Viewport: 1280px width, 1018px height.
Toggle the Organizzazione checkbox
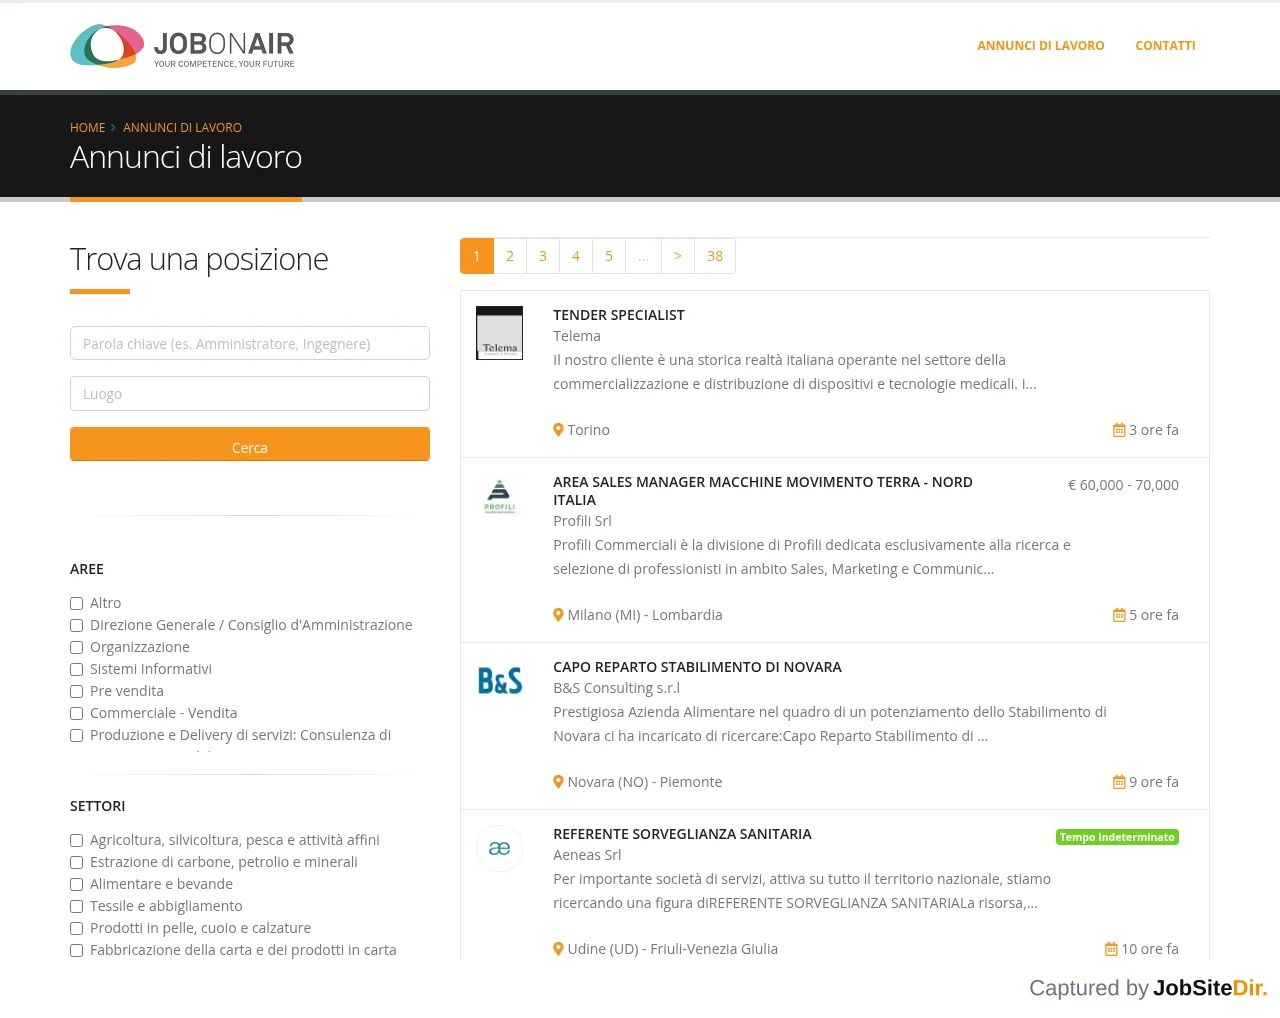[76, 647]
